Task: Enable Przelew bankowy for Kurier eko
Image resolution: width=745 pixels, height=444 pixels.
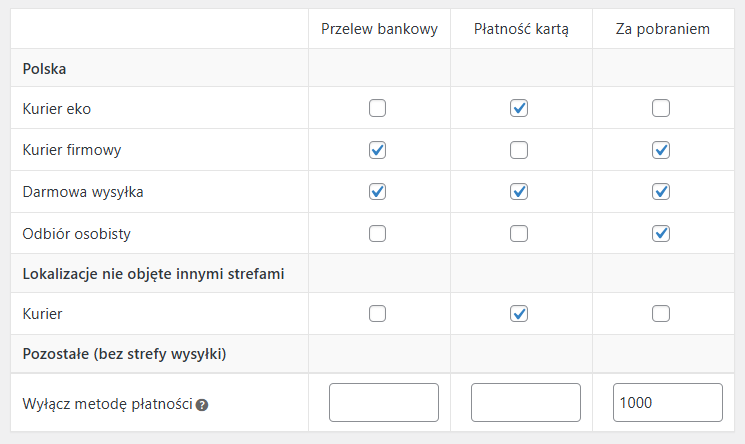Action: [x=377, y=108]
